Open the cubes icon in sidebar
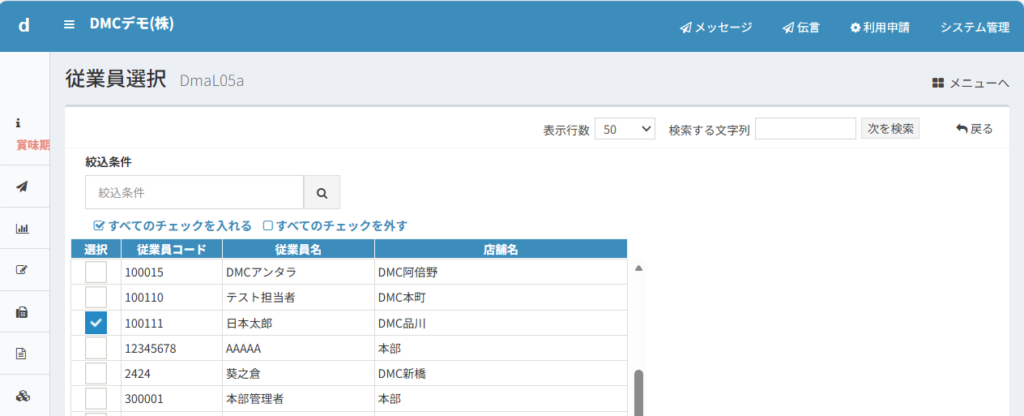This screenshot has height=416, width=1024. click(22, 395)
